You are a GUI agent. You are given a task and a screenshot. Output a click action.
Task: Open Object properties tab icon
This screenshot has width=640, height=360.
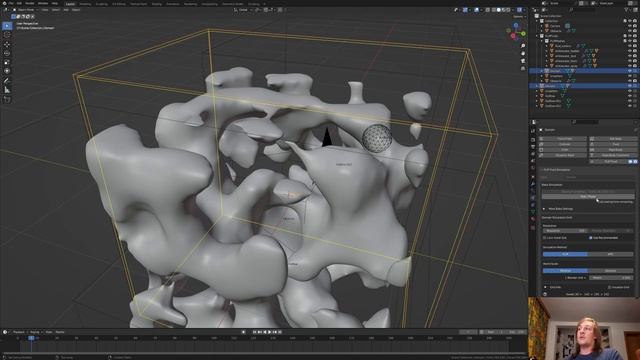point(533,177)
